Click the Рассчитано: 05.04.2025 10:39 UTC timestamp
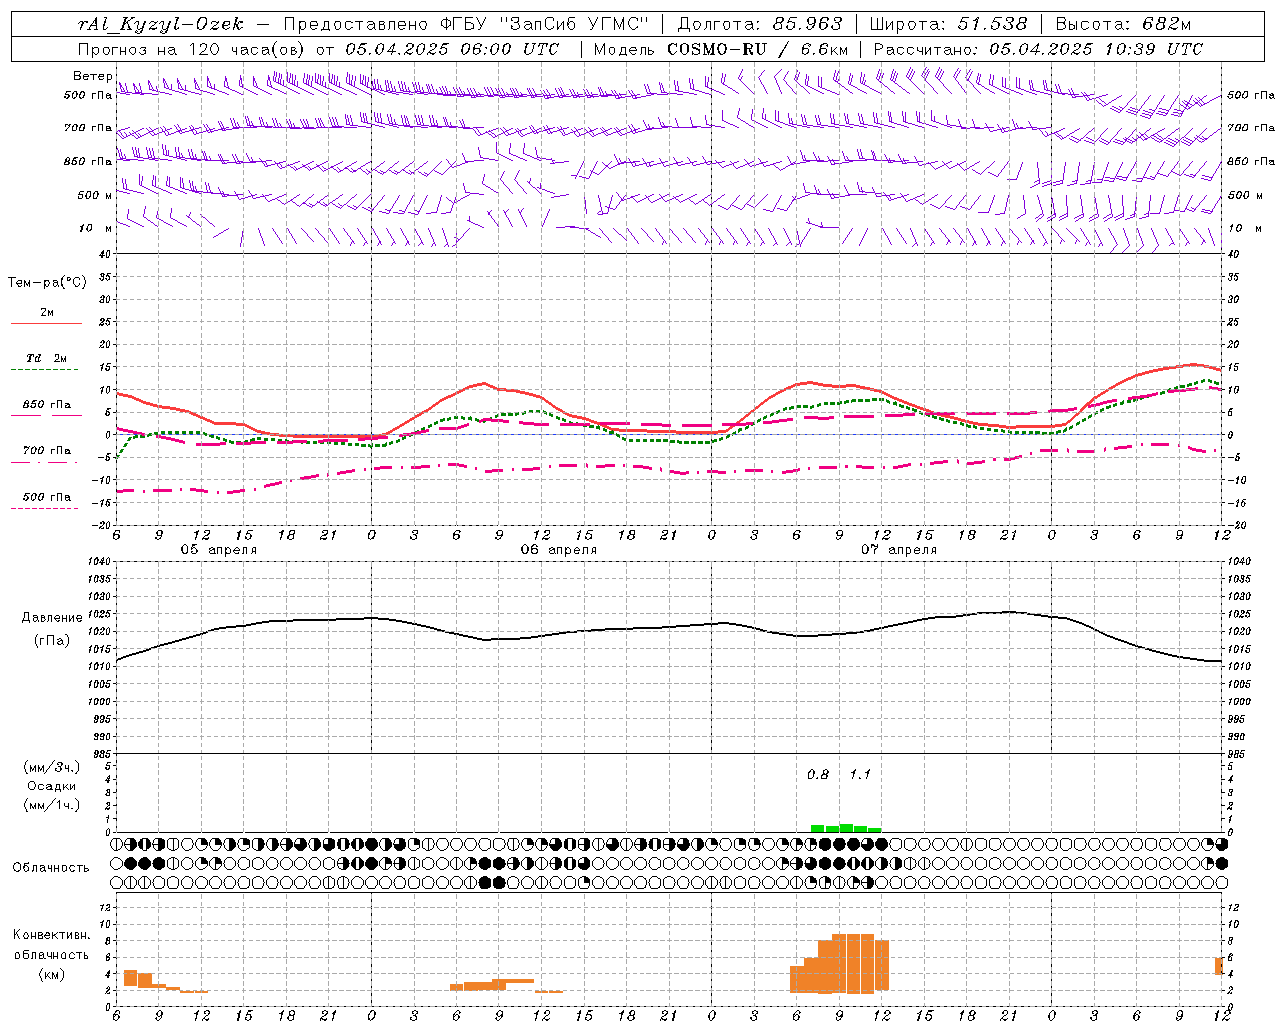 click(1038, 49)
